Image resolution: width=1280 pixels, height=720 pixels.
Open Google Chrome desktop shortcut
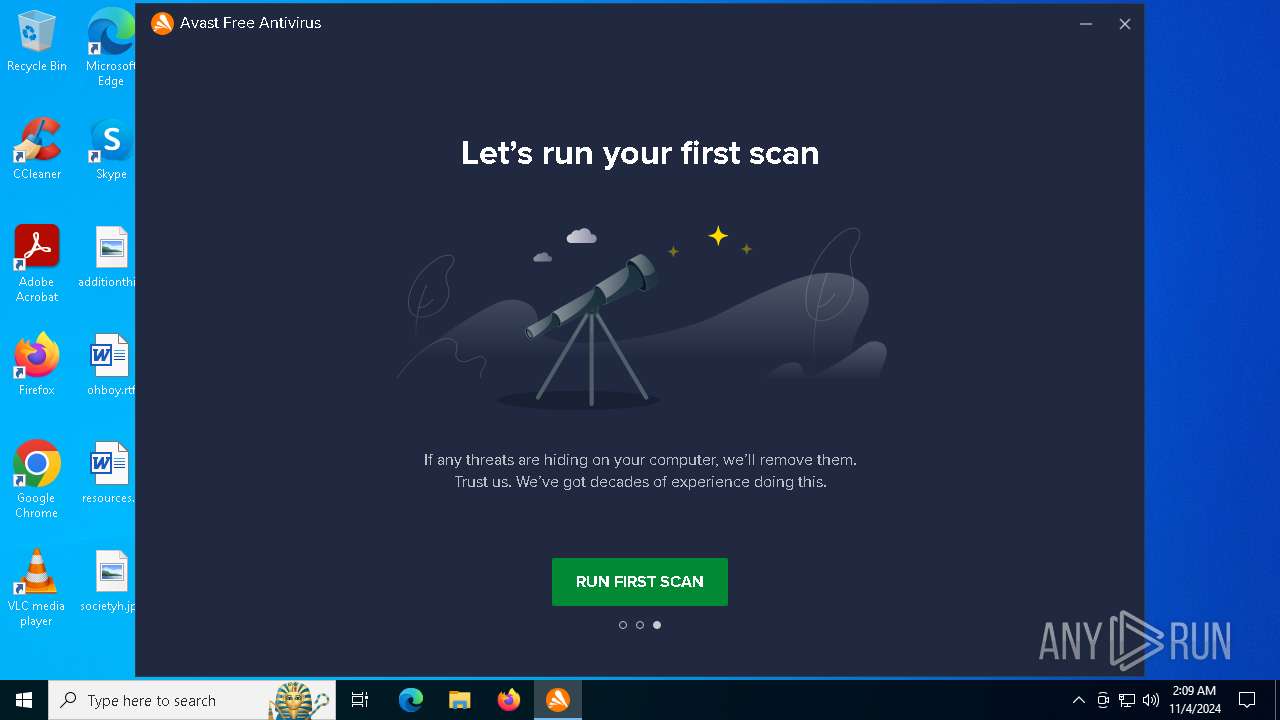coord(37,480)
